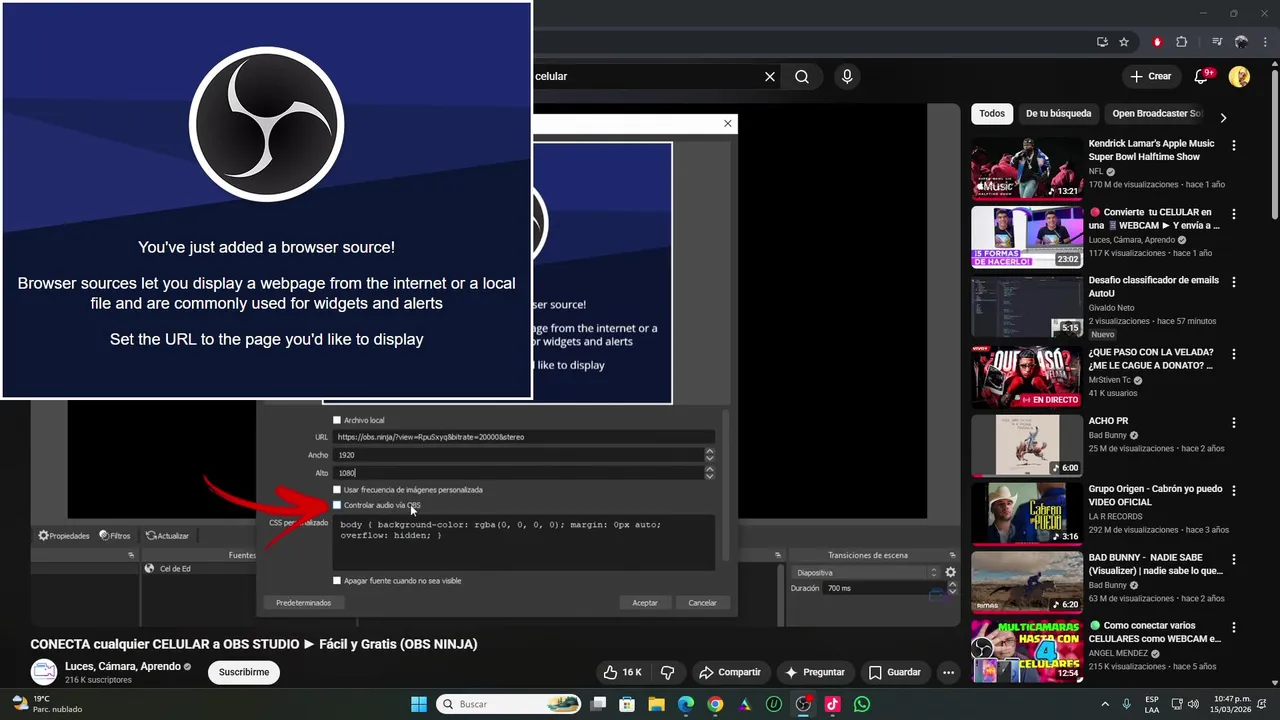Click the Crear button
Viewport: 1280px width, 720px height.
coord(1150,76)
